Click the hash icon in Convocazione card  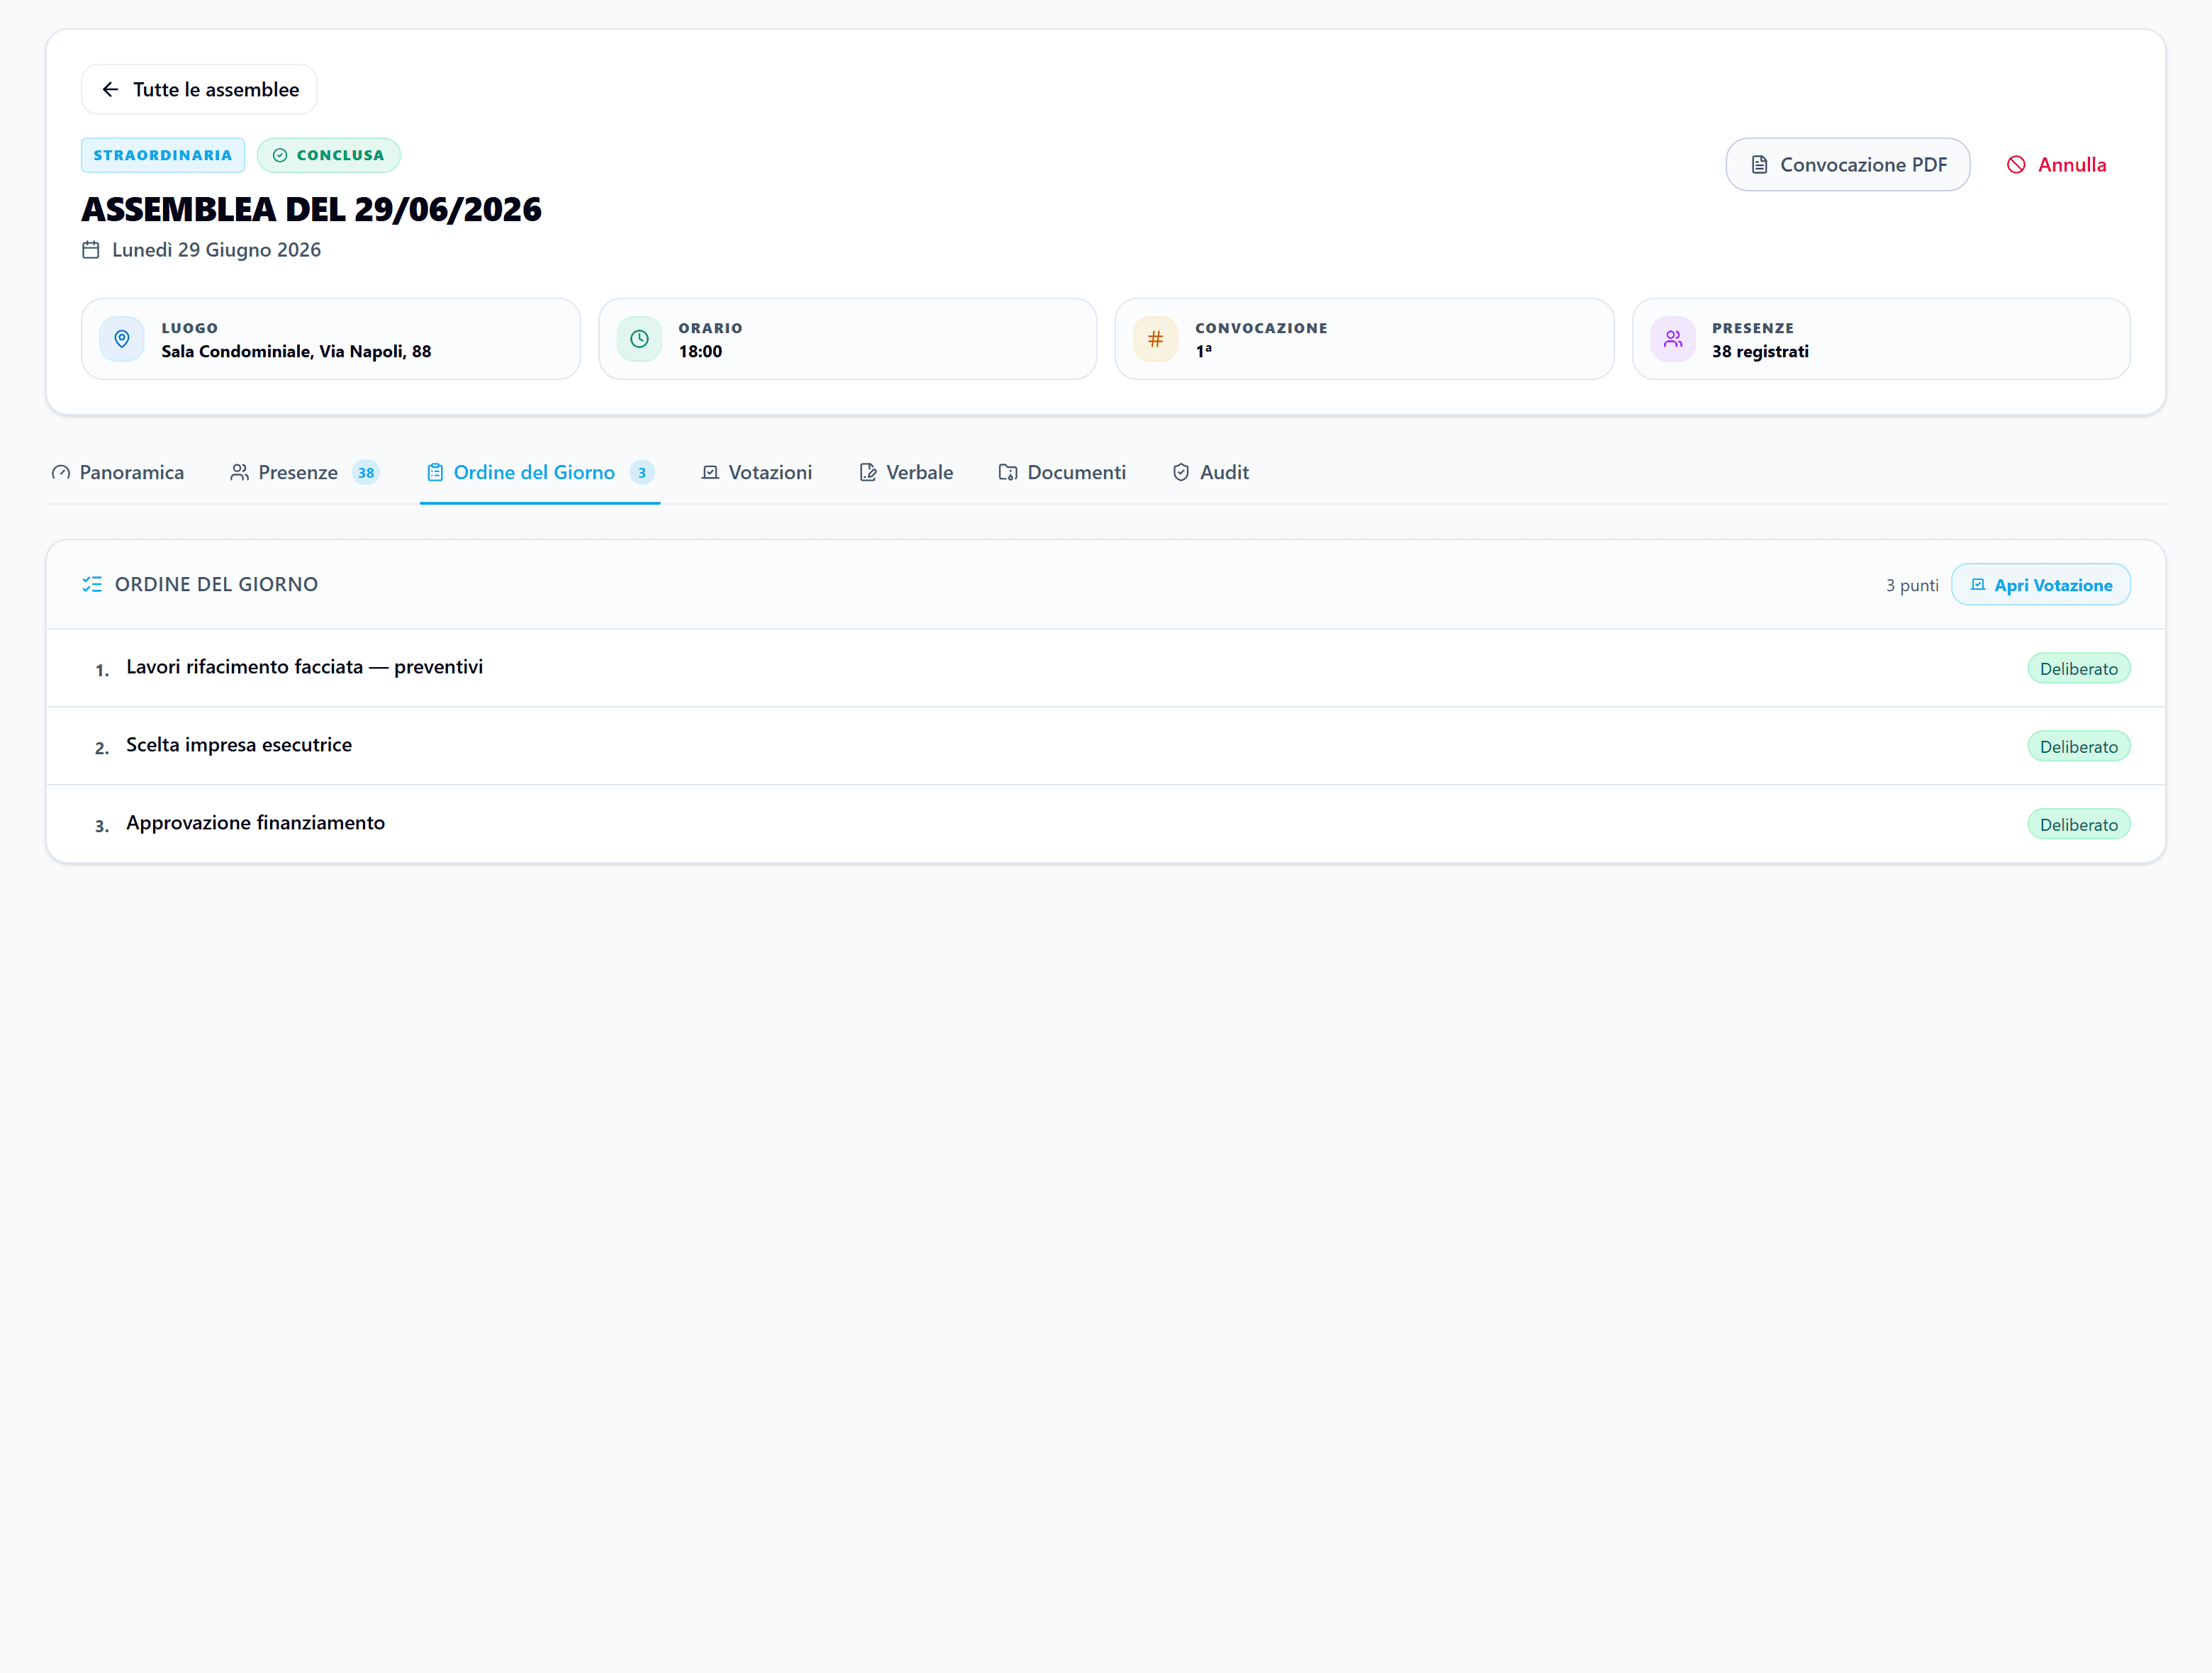click(x=1155, y=339)
